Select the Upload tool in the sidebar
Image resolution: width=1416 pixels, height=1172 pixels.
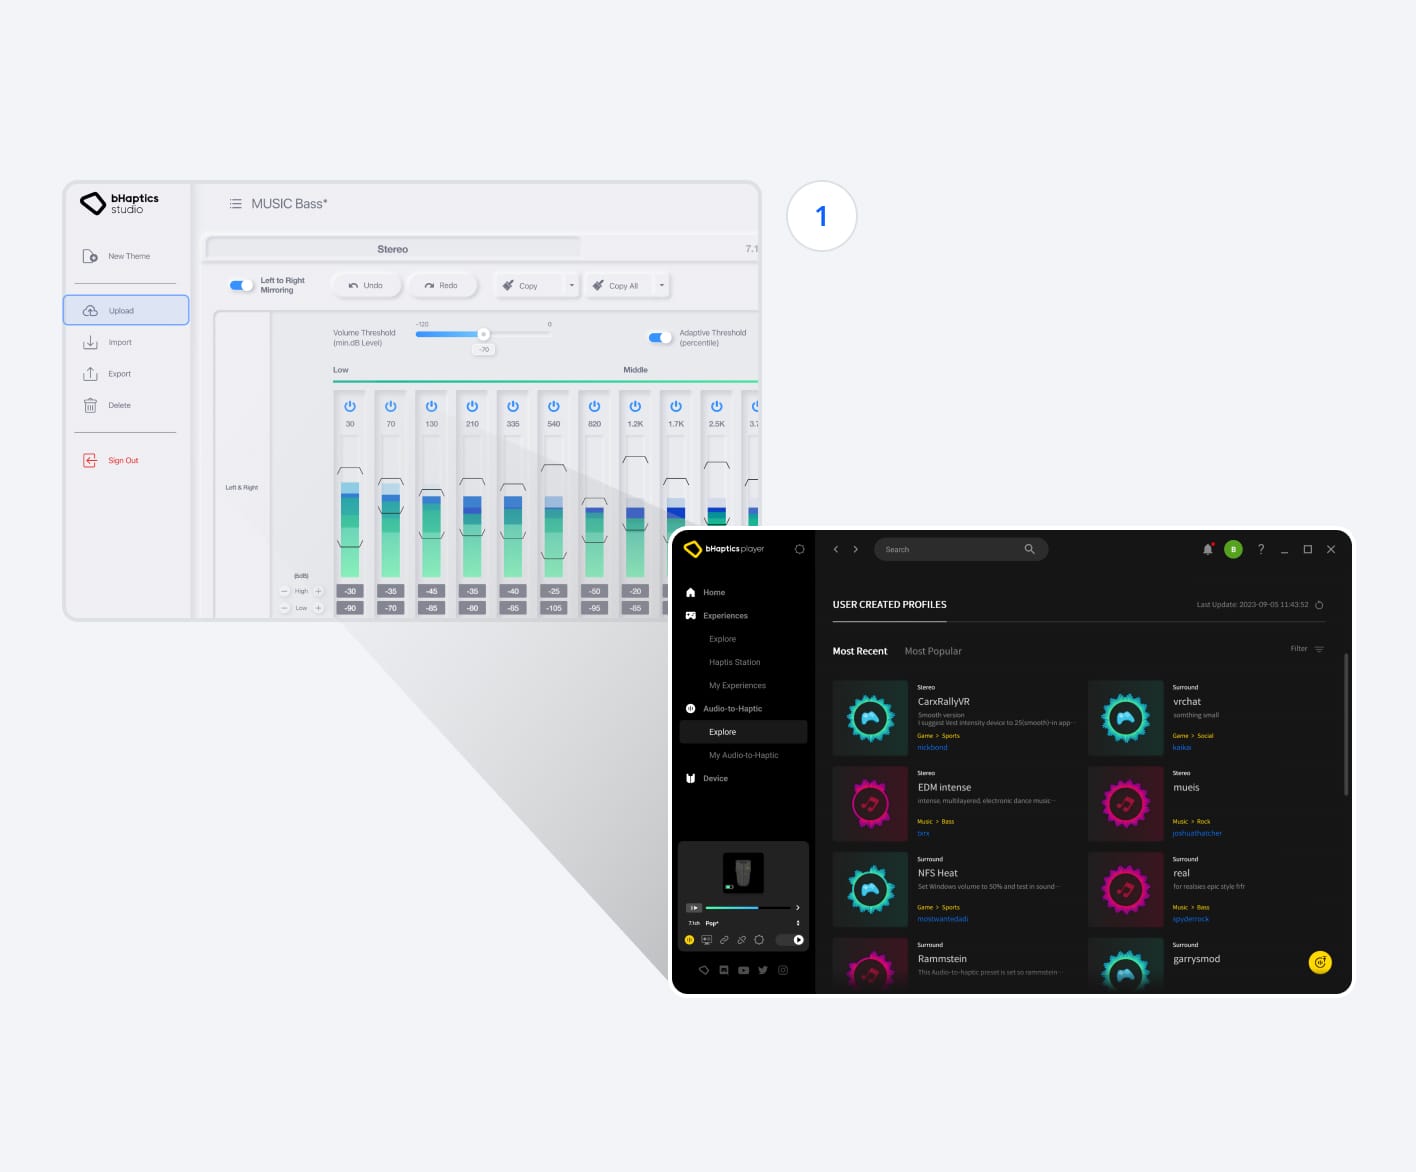point(126,310)
